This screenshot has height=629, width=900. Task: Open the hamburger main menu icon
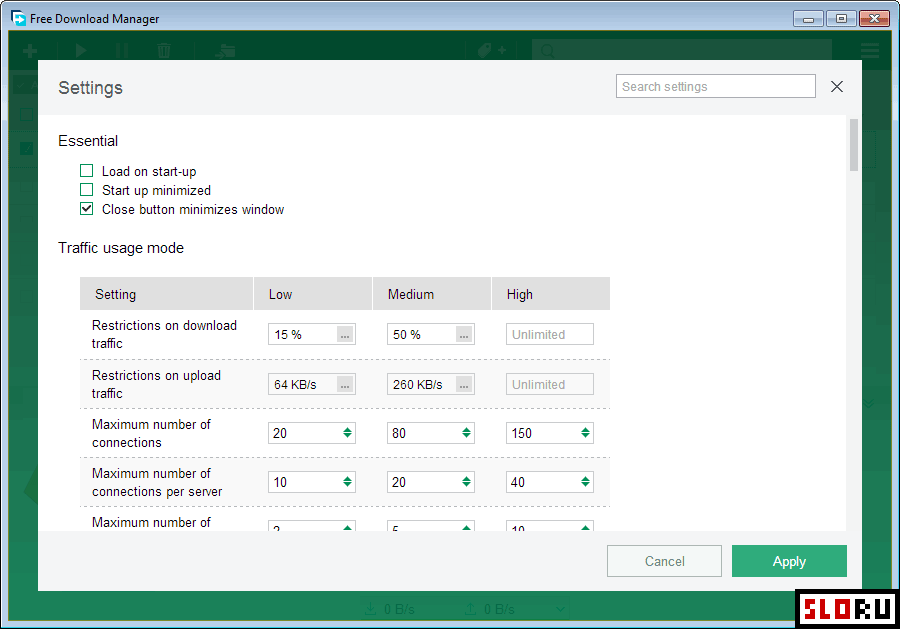coord(870,51)
